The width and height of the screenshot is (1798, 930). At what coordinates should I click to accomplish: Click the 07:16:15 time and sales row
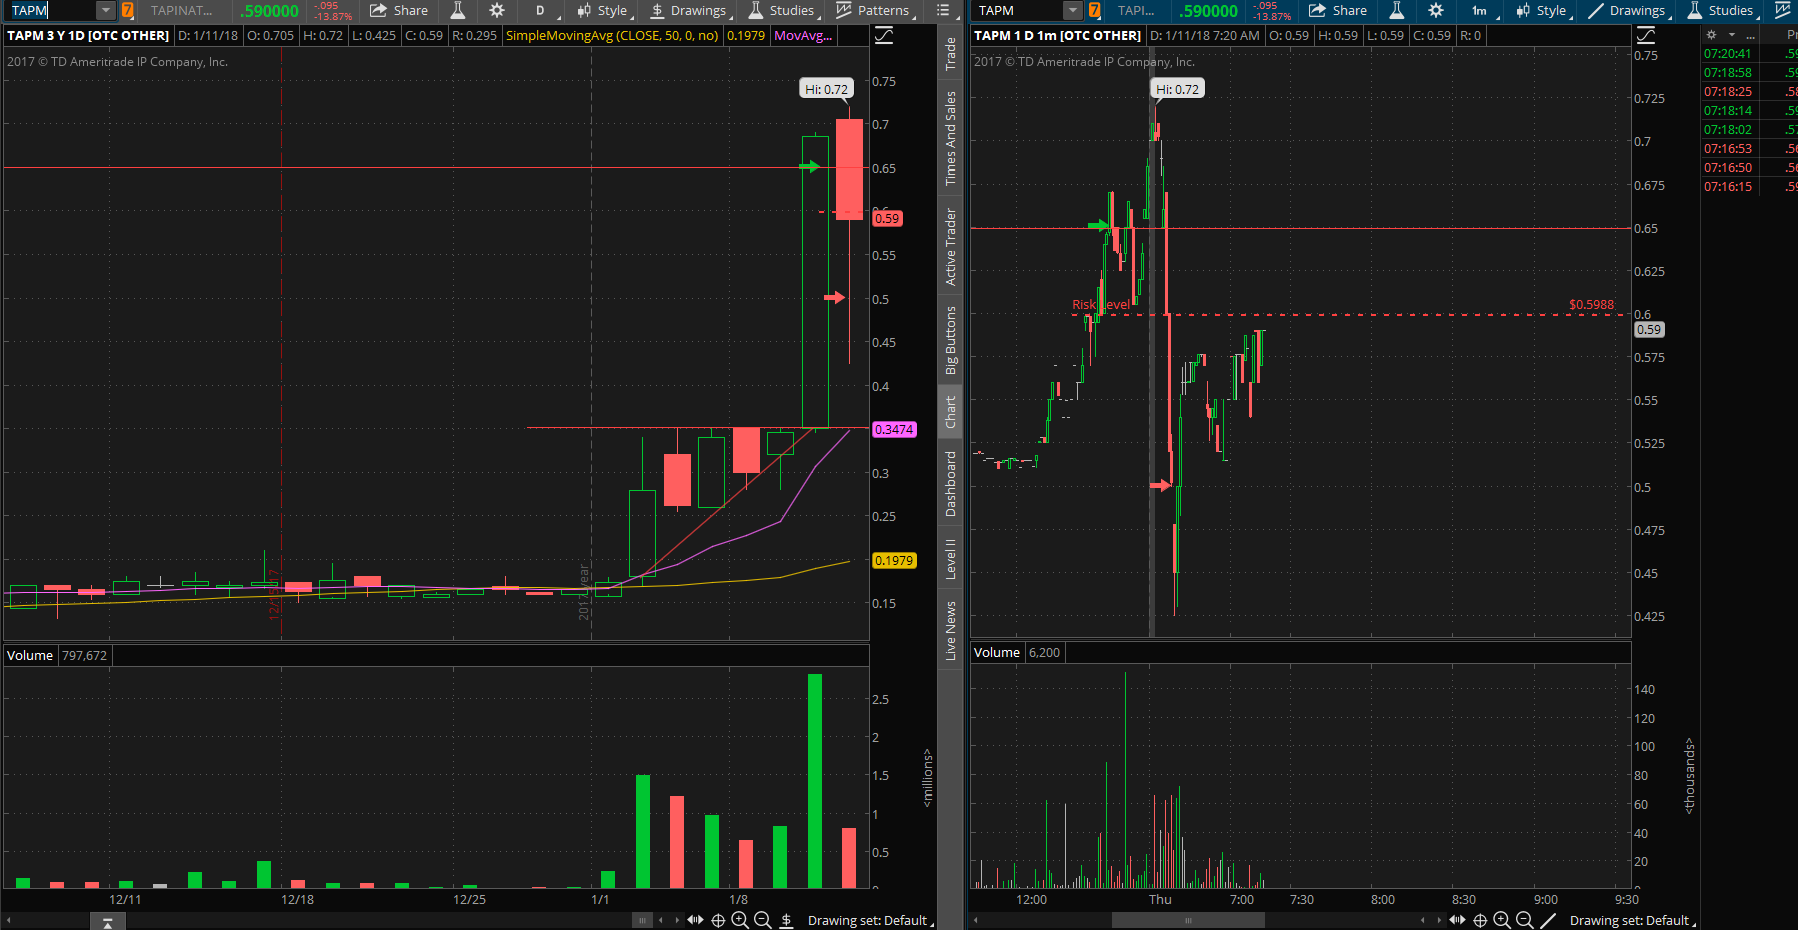click(1750, 187)
